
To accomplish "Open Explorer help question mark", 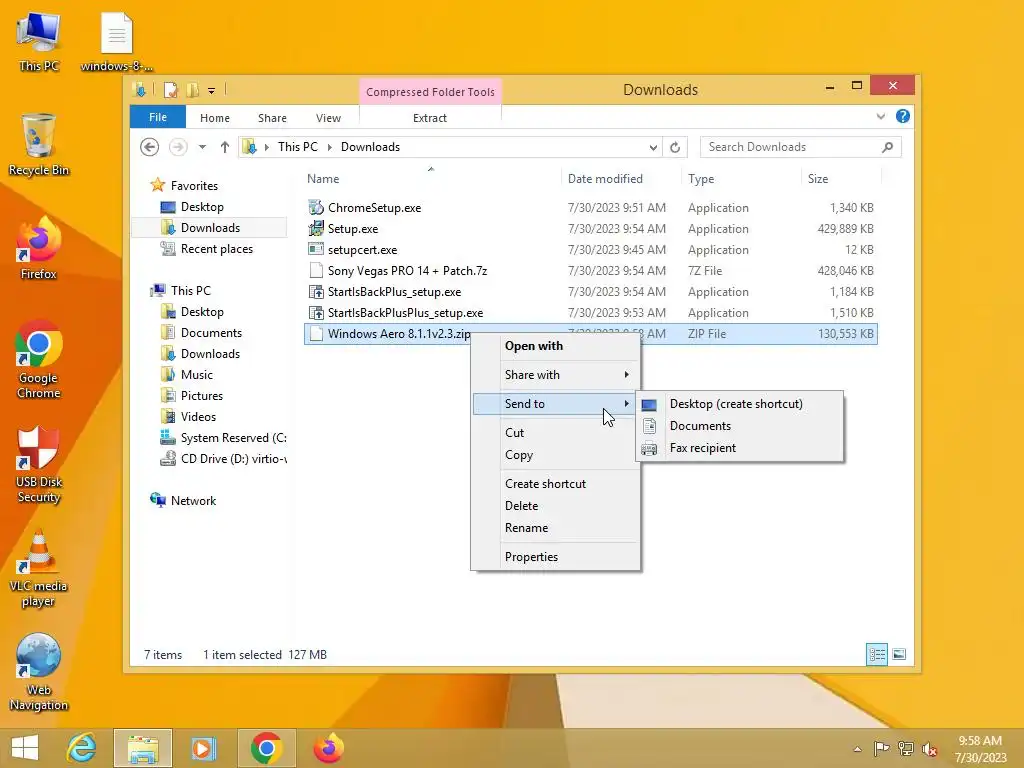I will coord(903,116).
